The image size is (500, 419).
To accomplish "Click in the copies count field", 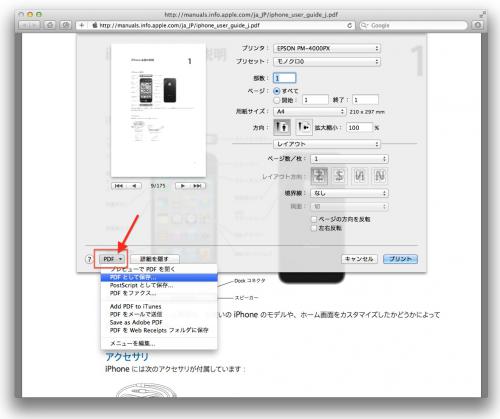I will click(x=284, y=78).
